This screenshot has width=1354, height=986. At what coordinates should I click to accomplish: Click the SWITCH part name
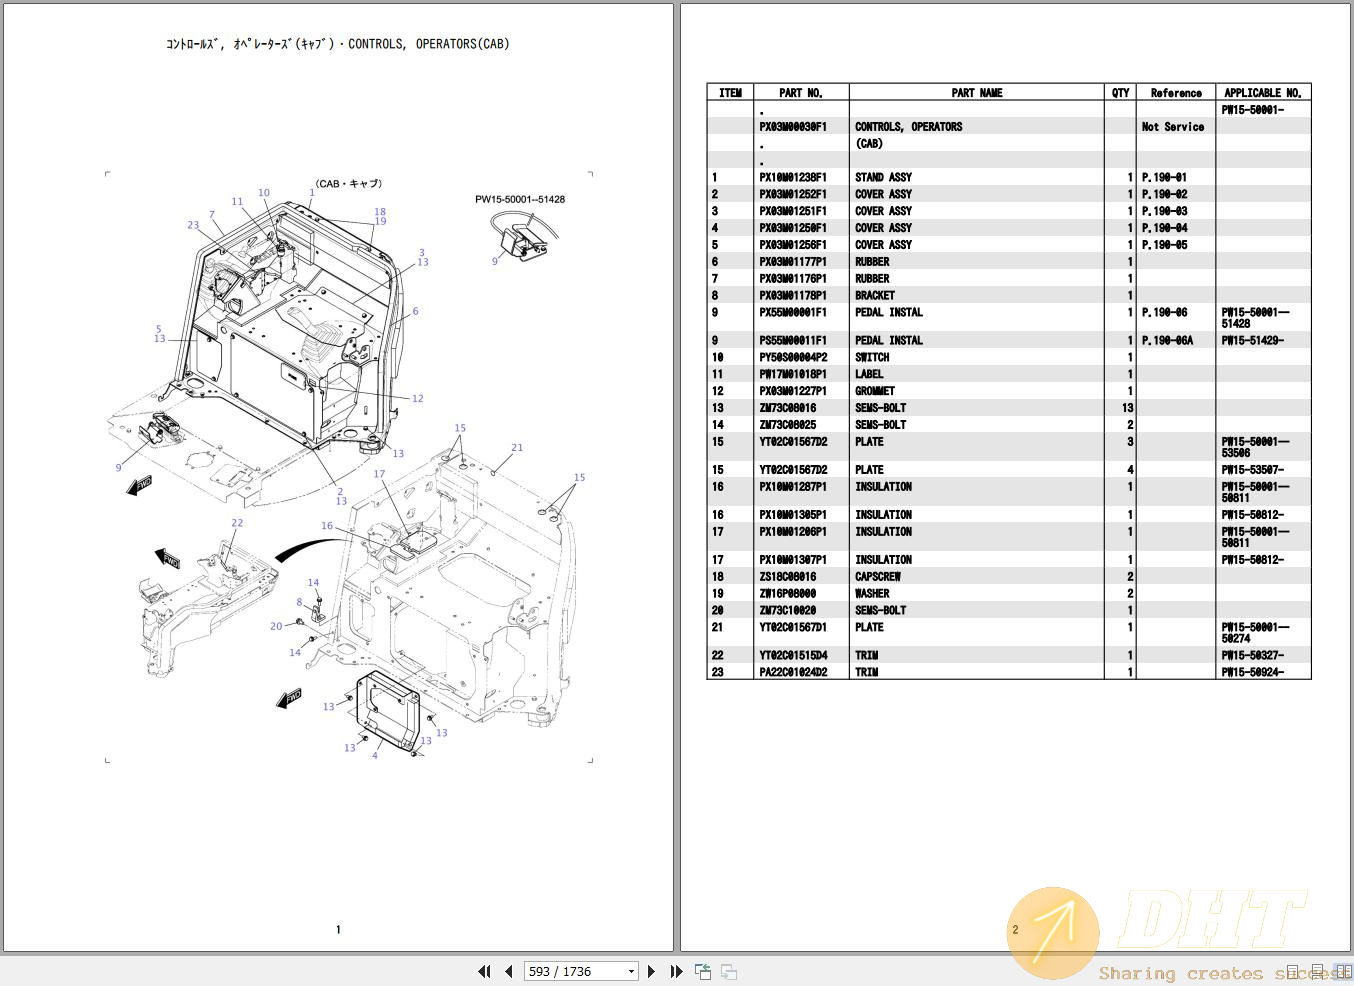point(872,358)
